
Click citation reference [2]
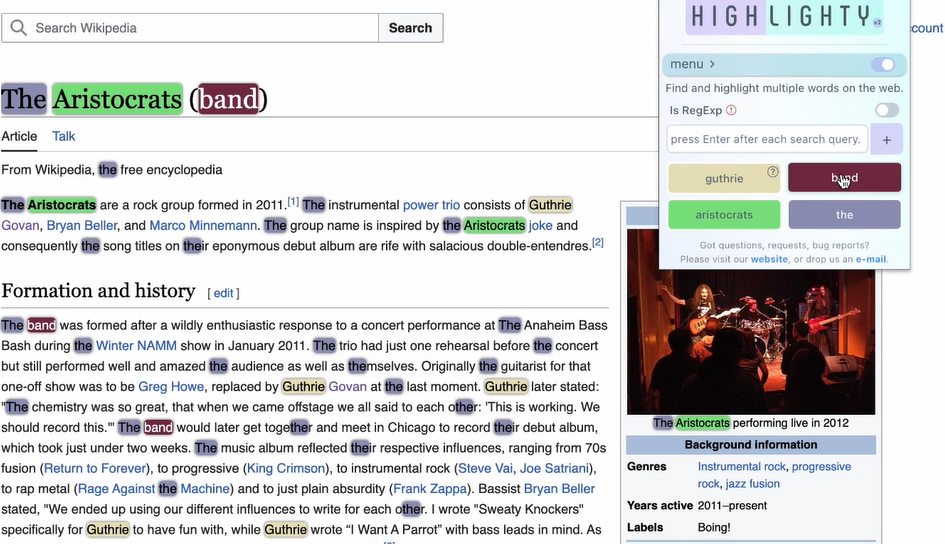point(597,242)
